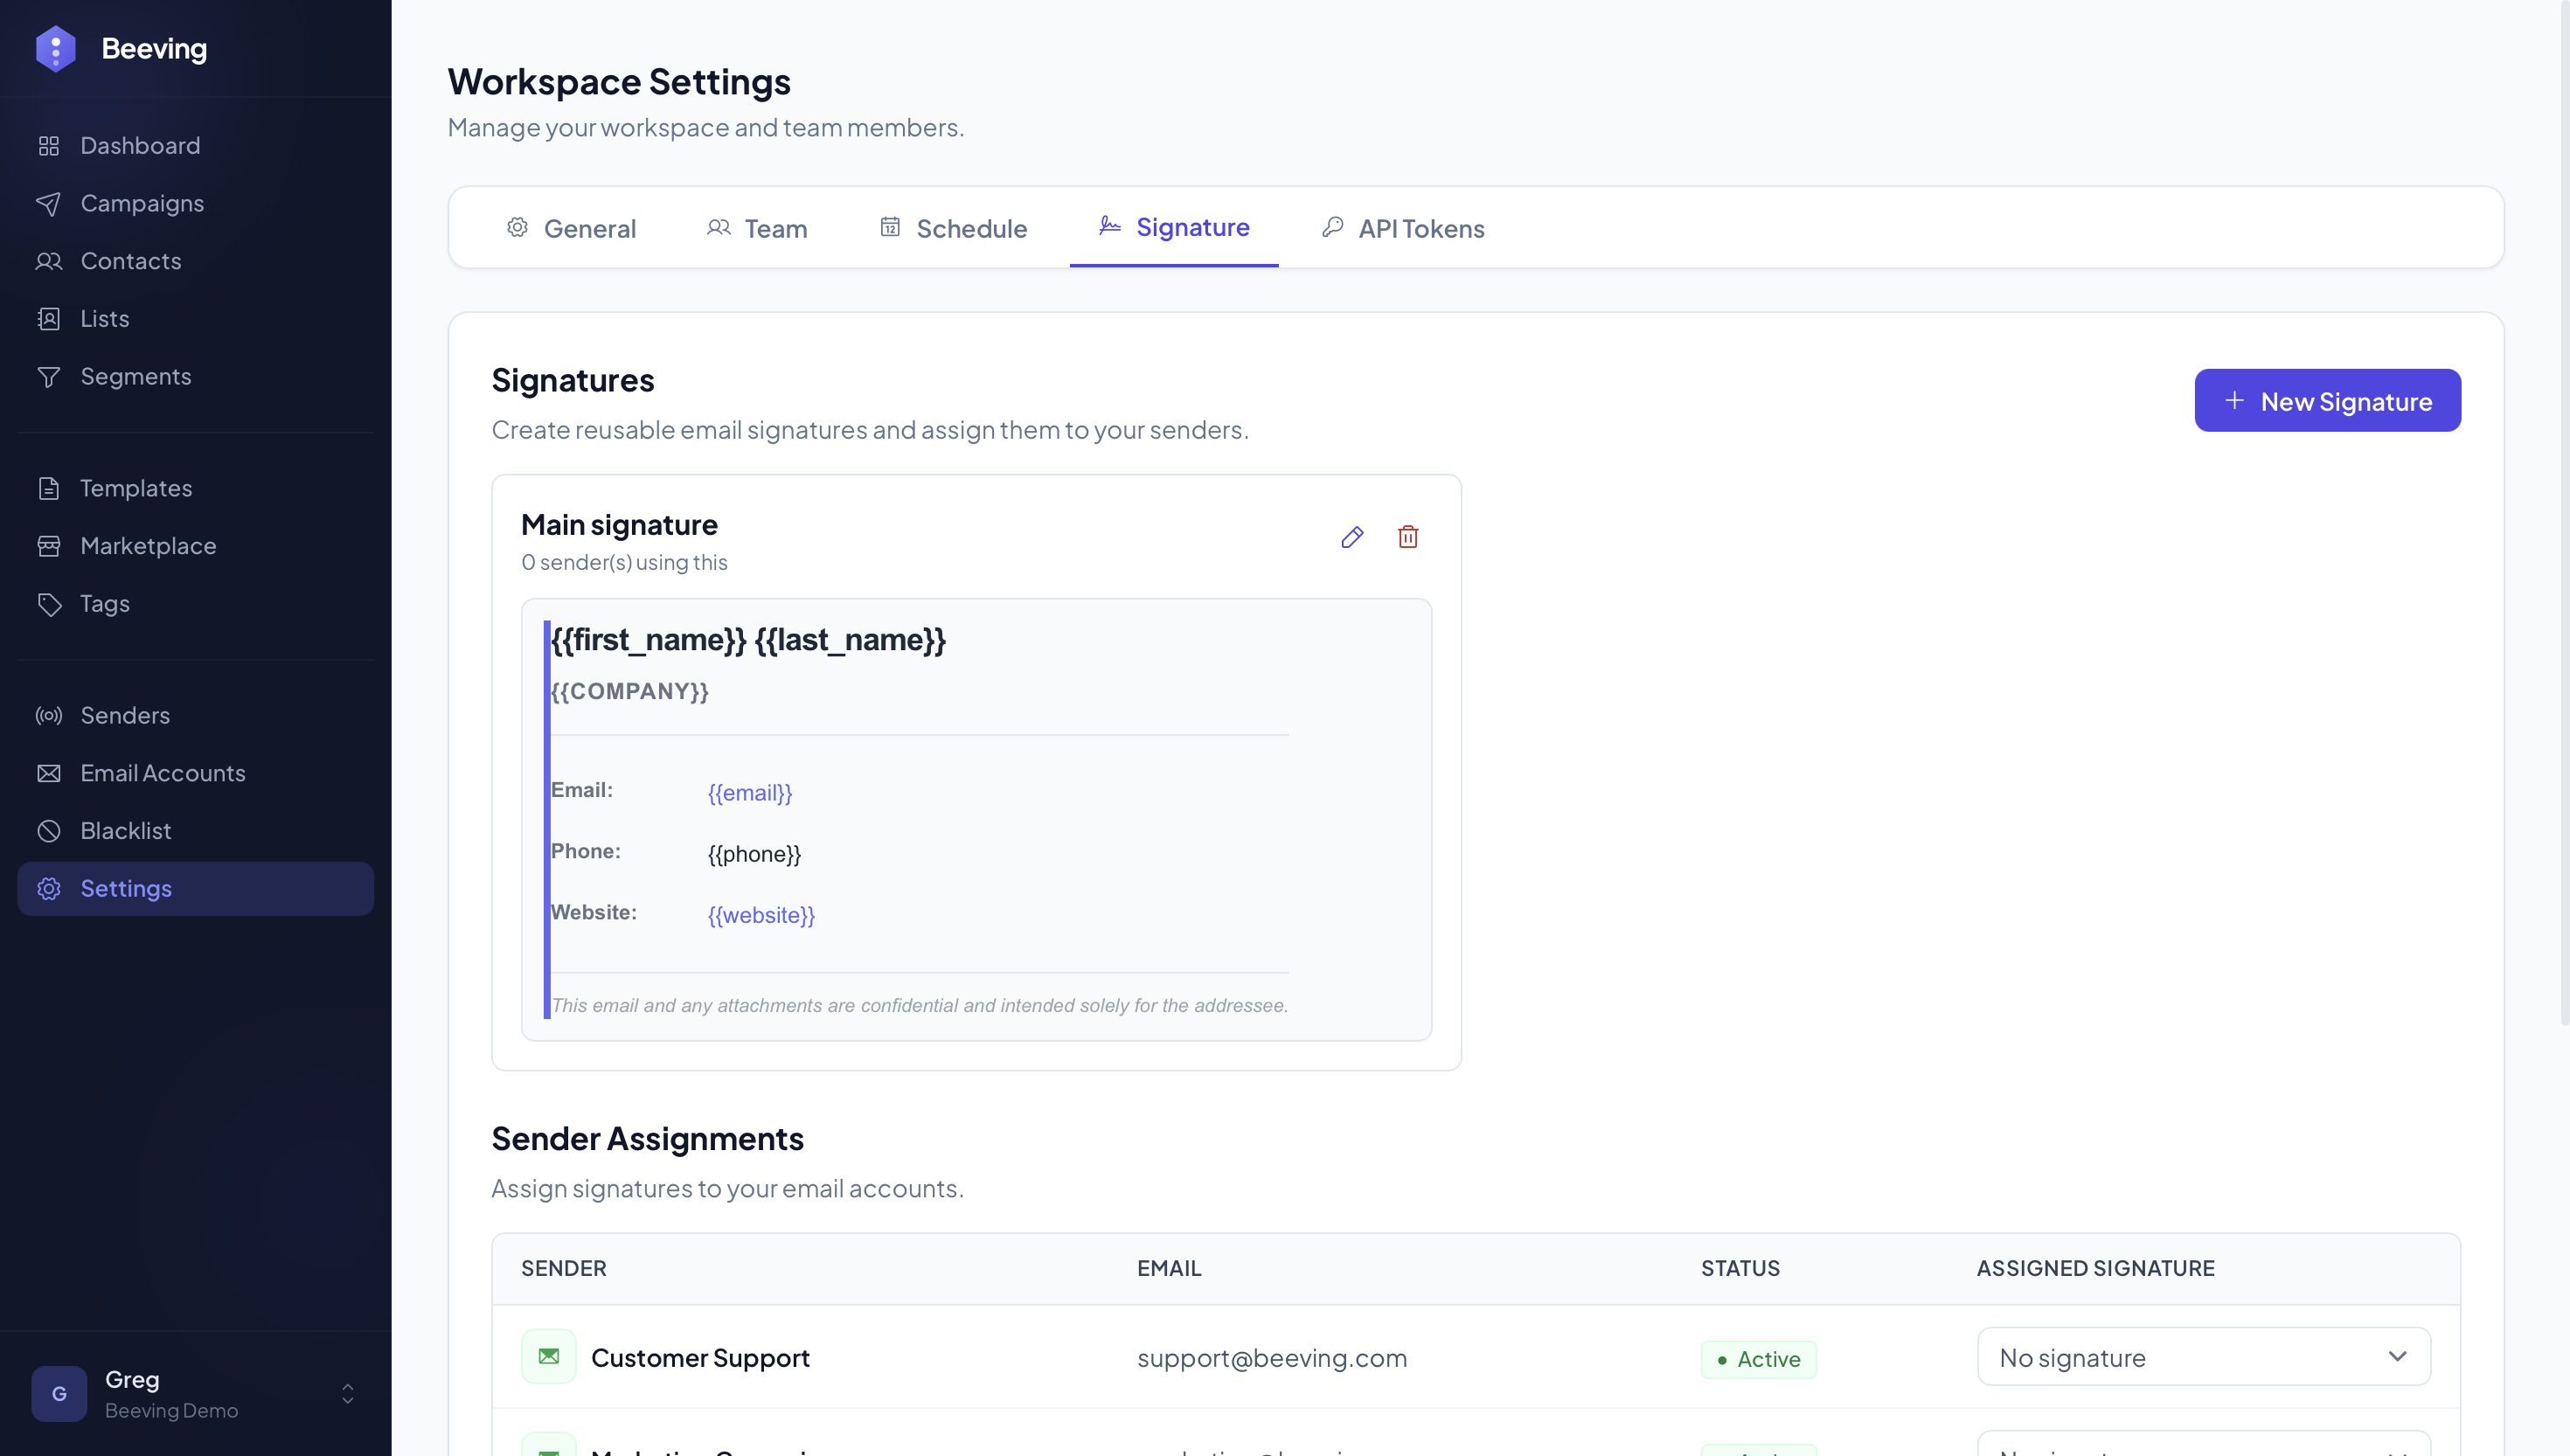This screenshot has height=1456, width=2570.
Task: Click the {{website}} link in signature preview
Action: pos(761,915)
